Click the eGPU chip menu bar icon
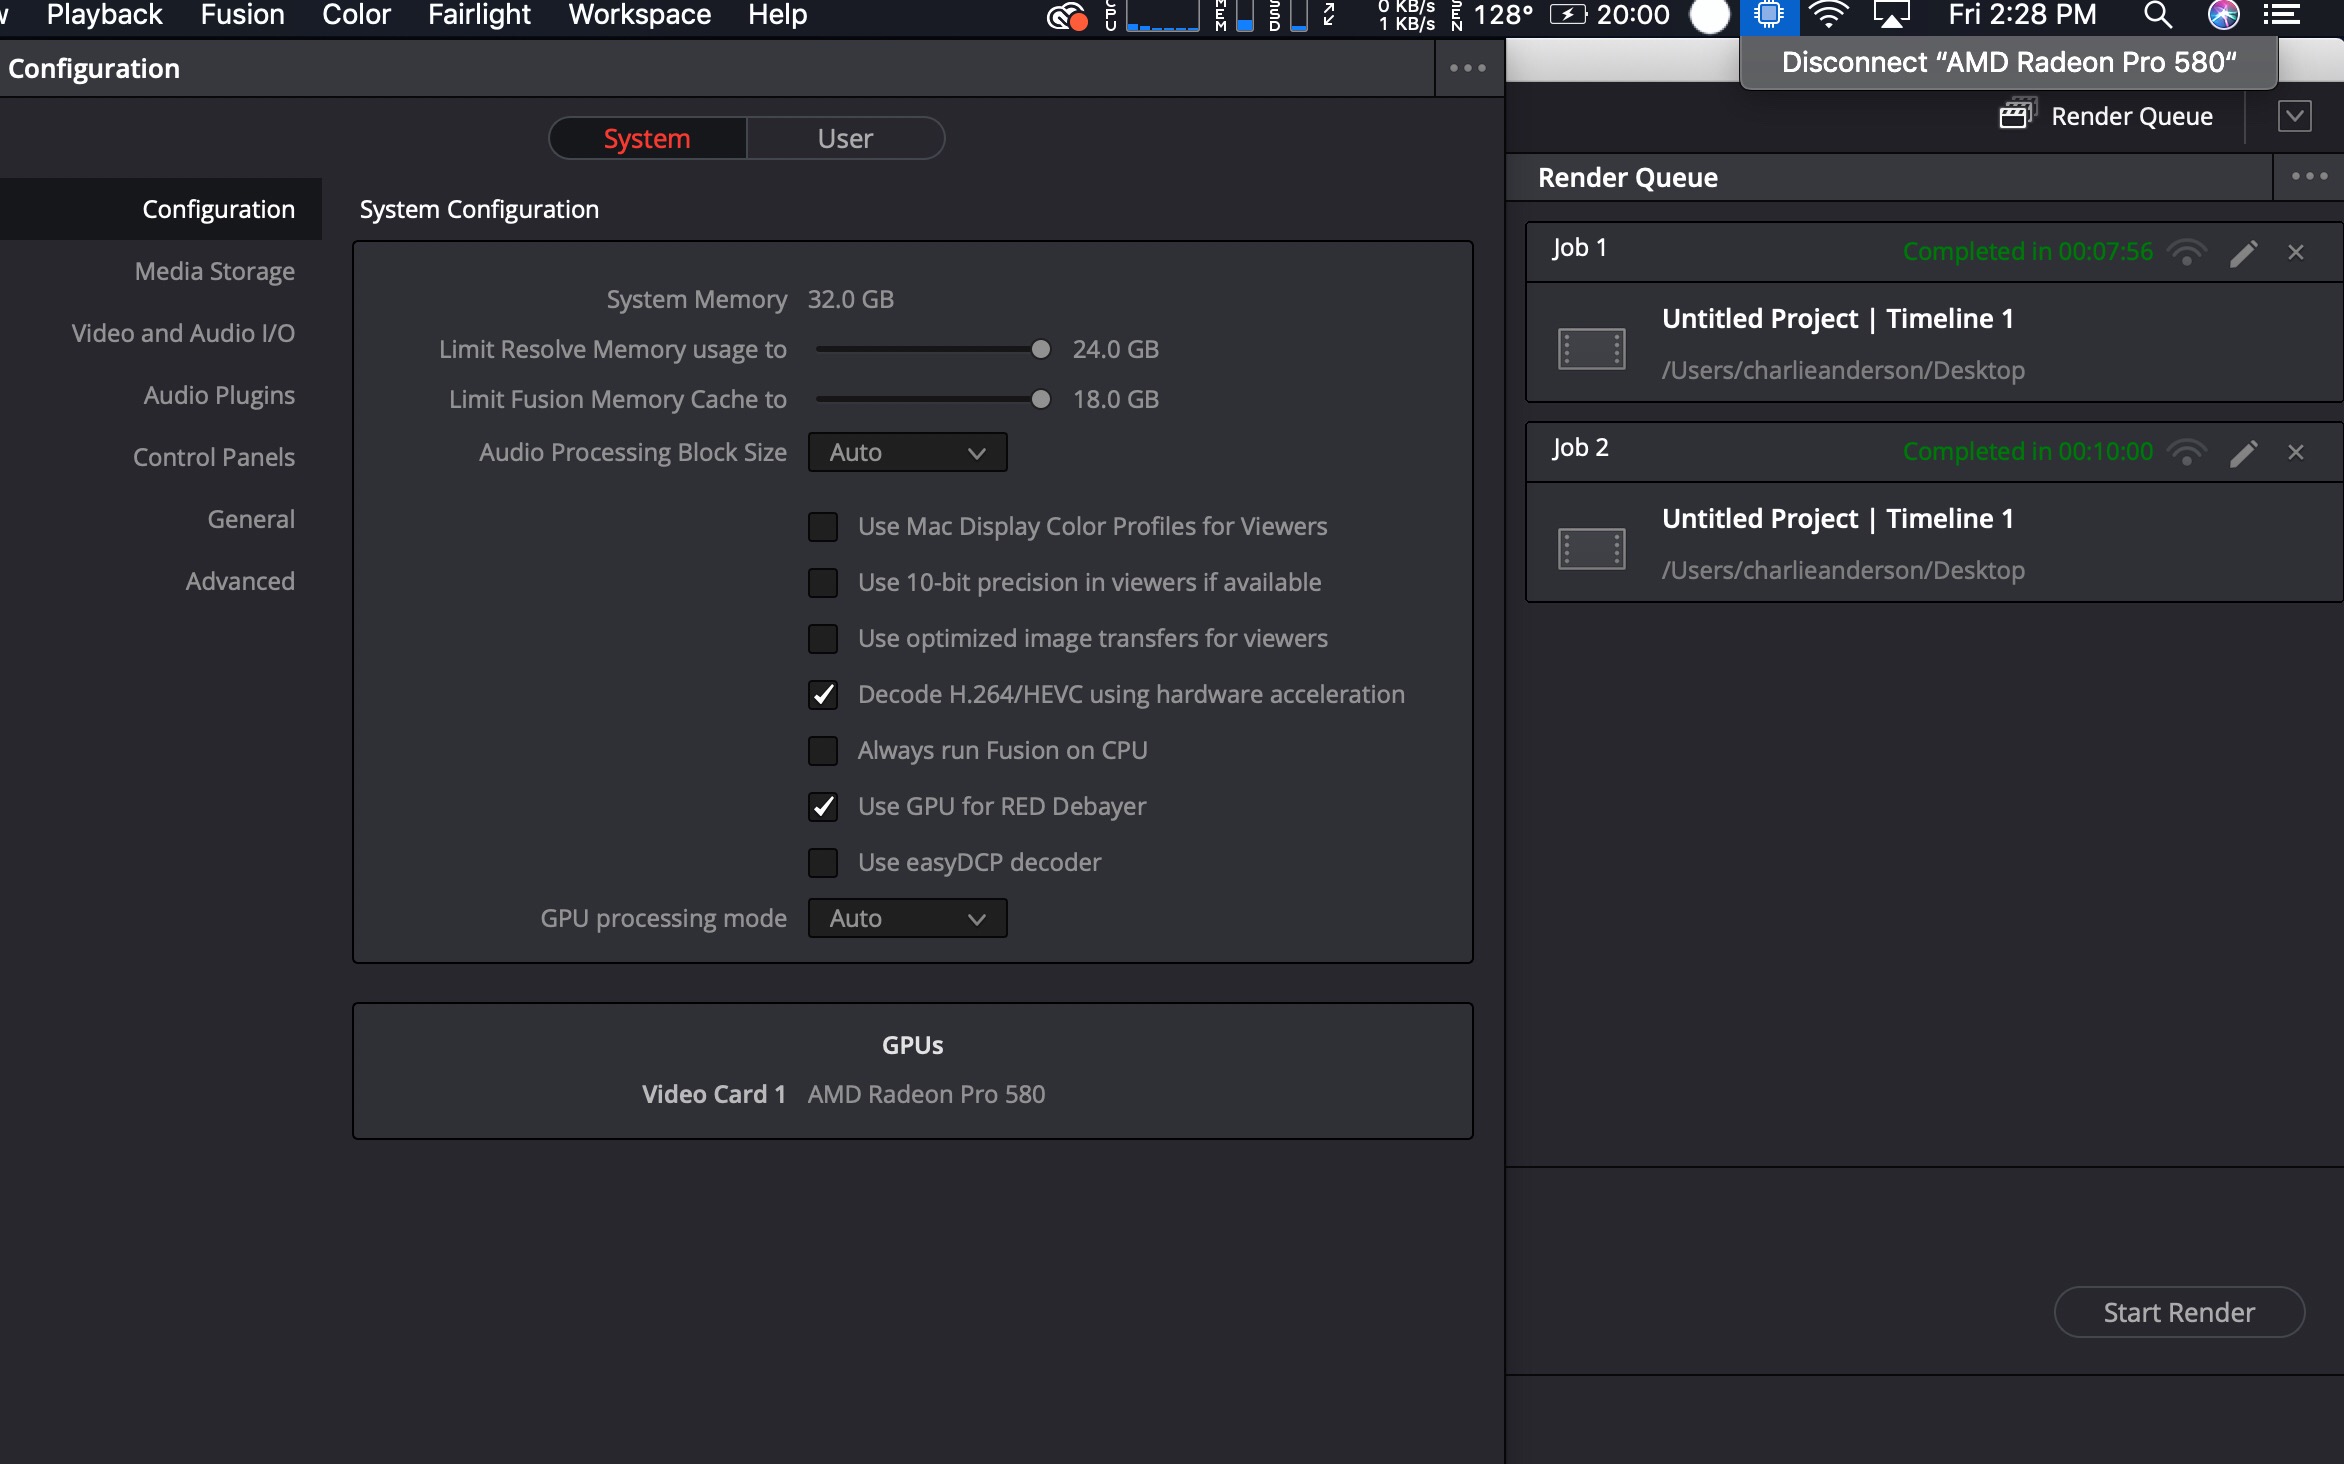Screen dimensions: 2344x1464 [x=1769, y=15]
